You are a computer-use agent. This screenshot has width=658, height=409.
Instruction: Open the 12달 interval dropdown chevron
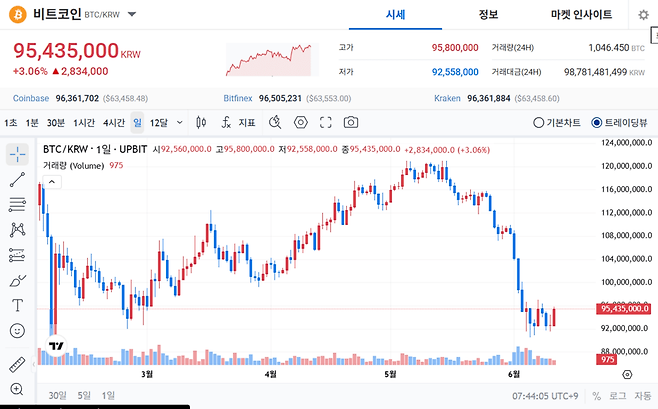[x=180, y=122]
